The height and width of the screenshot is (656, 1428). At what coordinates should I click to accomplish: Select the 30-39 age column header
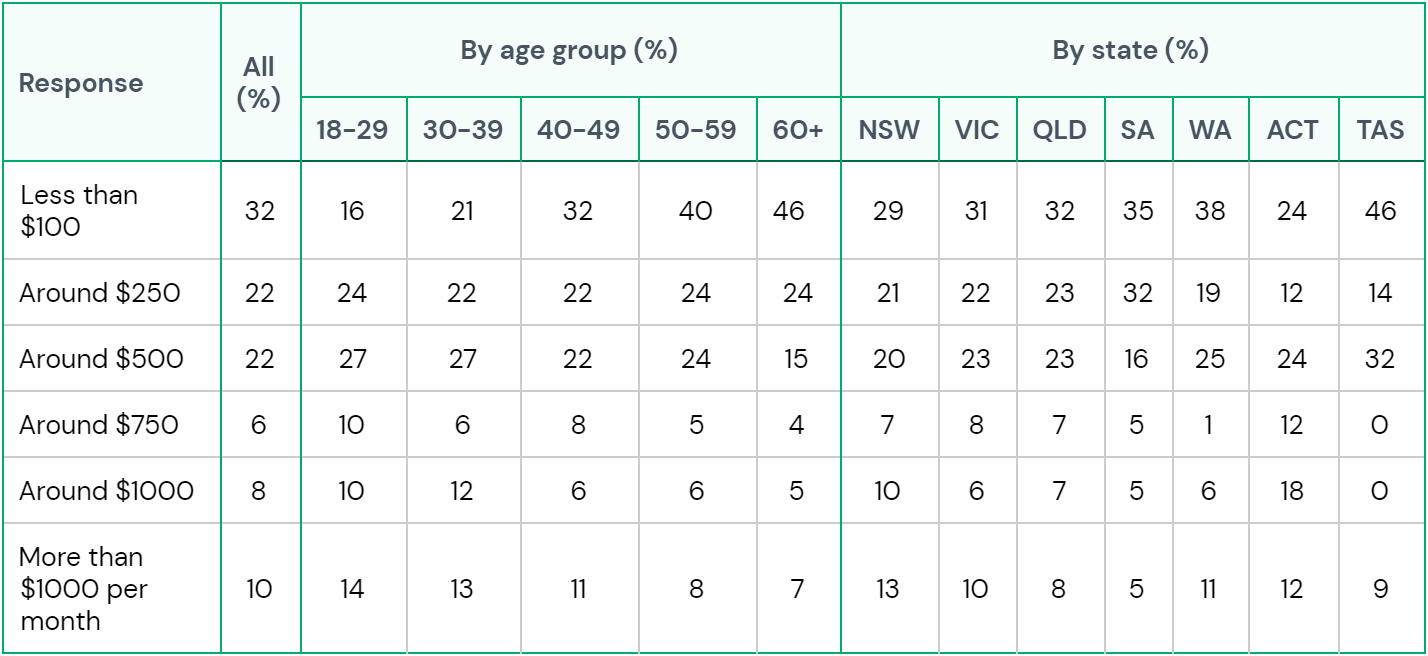coord(463,130)
